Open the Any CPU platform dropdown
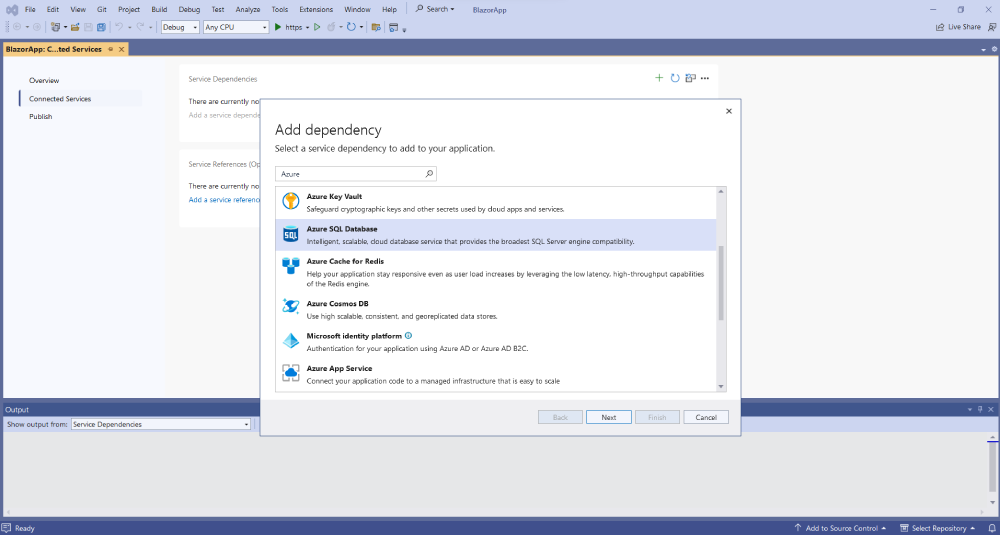 [x=236, y=27]
